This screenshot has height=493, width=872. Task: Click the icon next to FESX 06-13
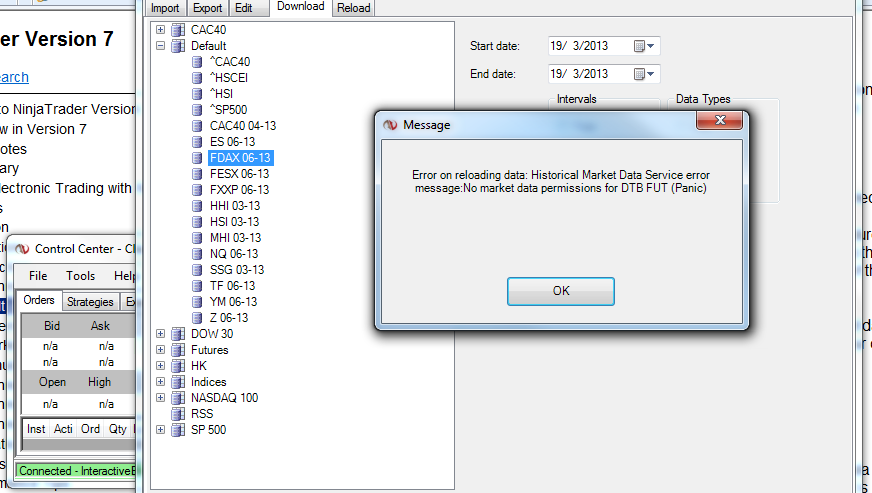click(x=197, y=174)
